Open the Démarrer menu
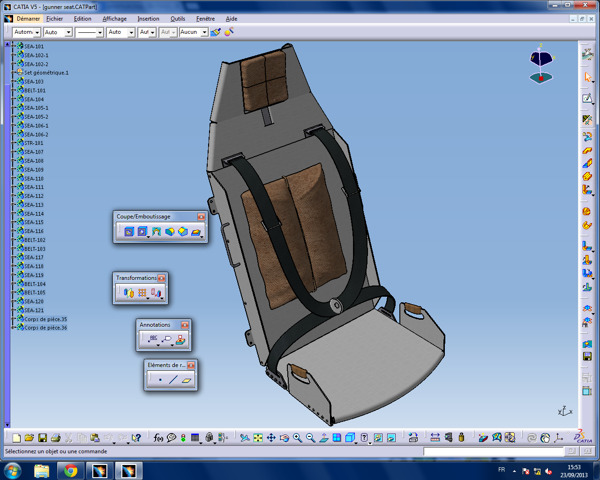Viewport: 600px width, 480px height. (28, 18)
